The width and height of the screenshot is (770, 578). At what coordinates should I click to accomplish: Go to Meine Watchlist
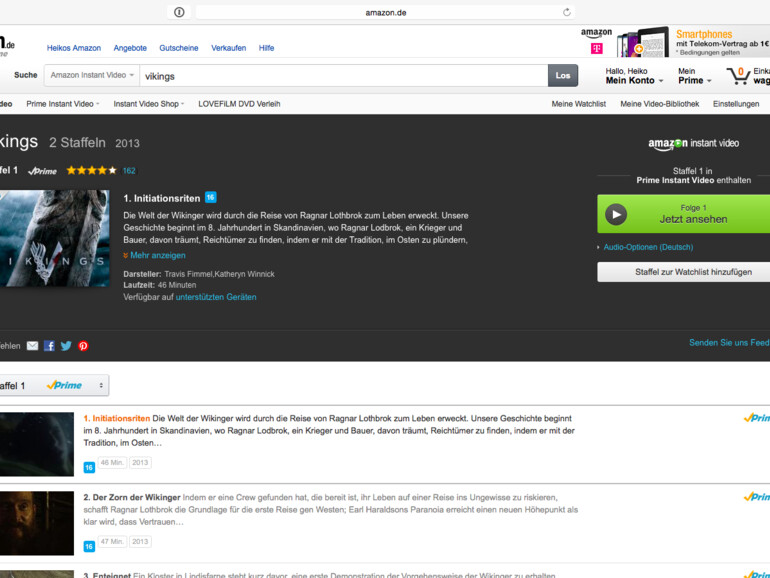[x=578, y=104]
